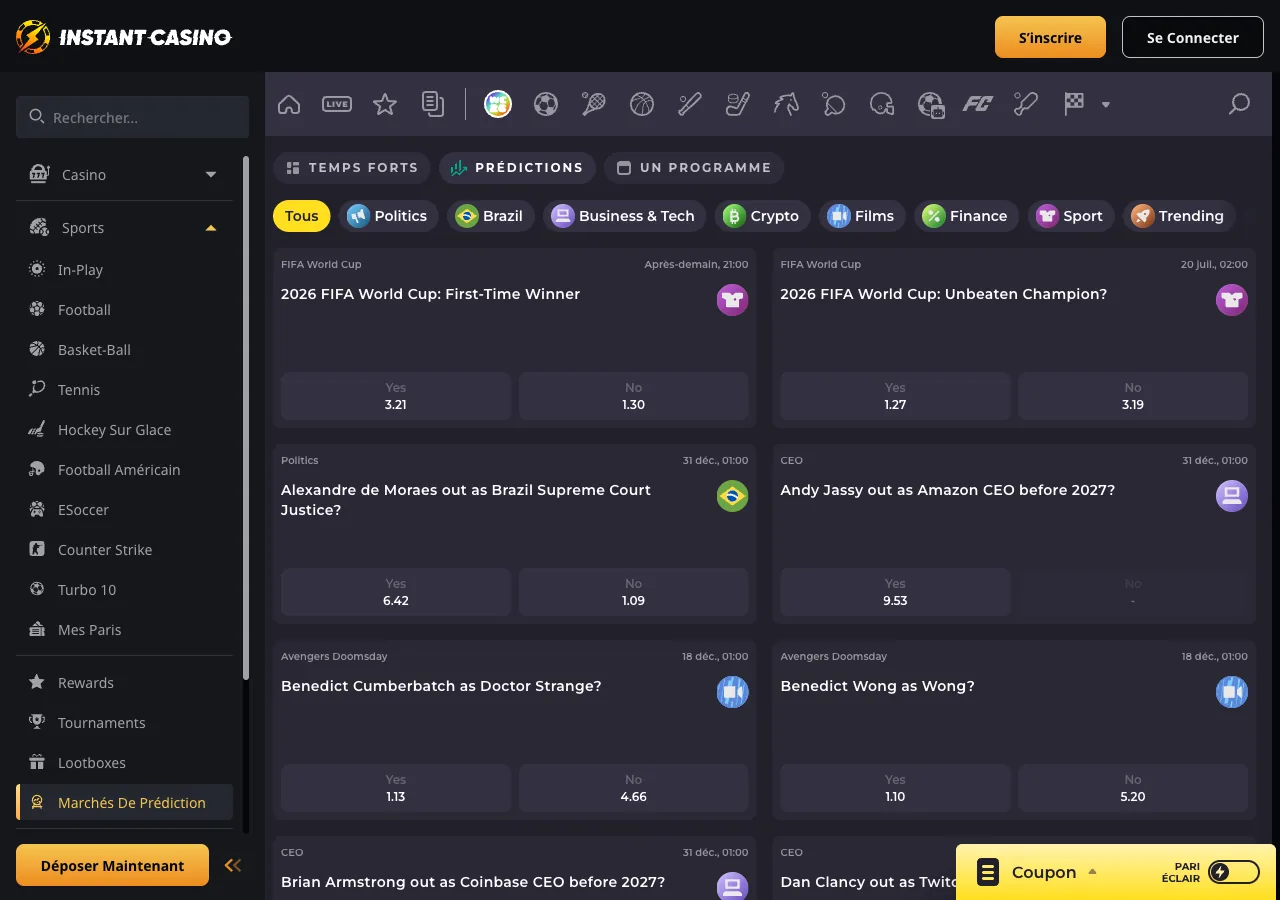Bet No 3.19 on Unbeaten Champion
1280x900 pixels.
[1133, 396]
